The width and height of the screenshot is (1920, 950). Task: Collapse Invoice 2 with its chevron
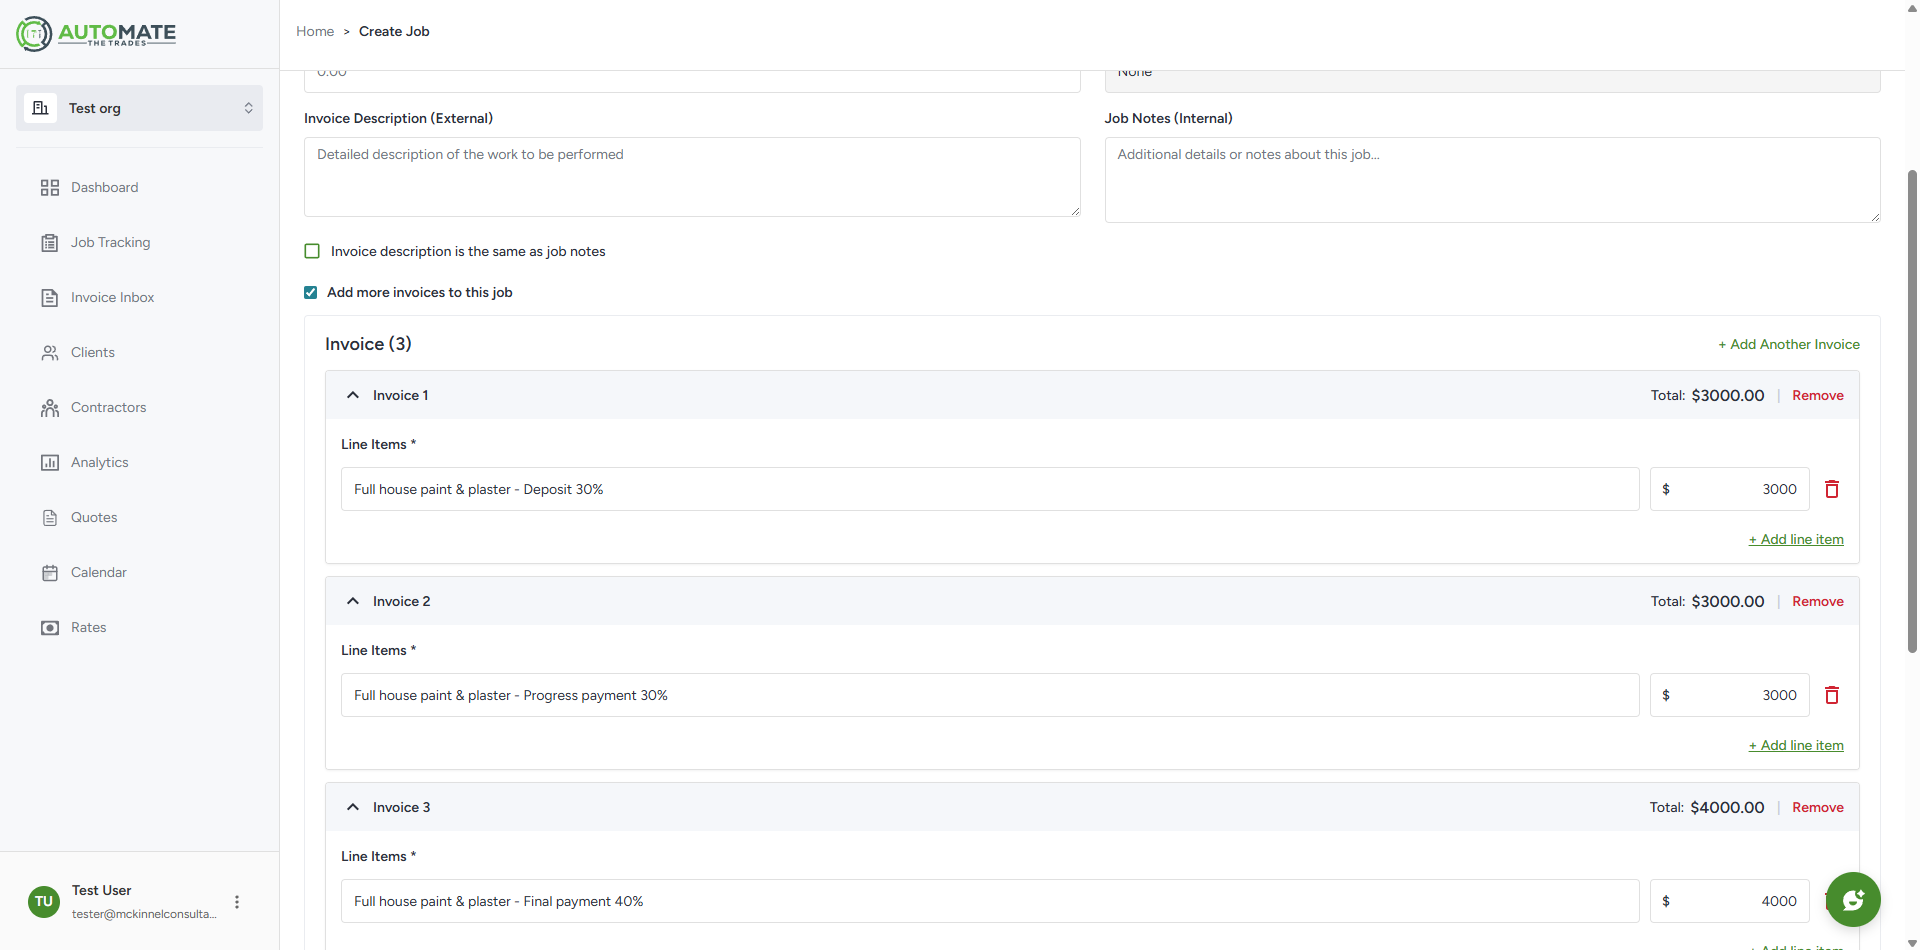[352, 600]
